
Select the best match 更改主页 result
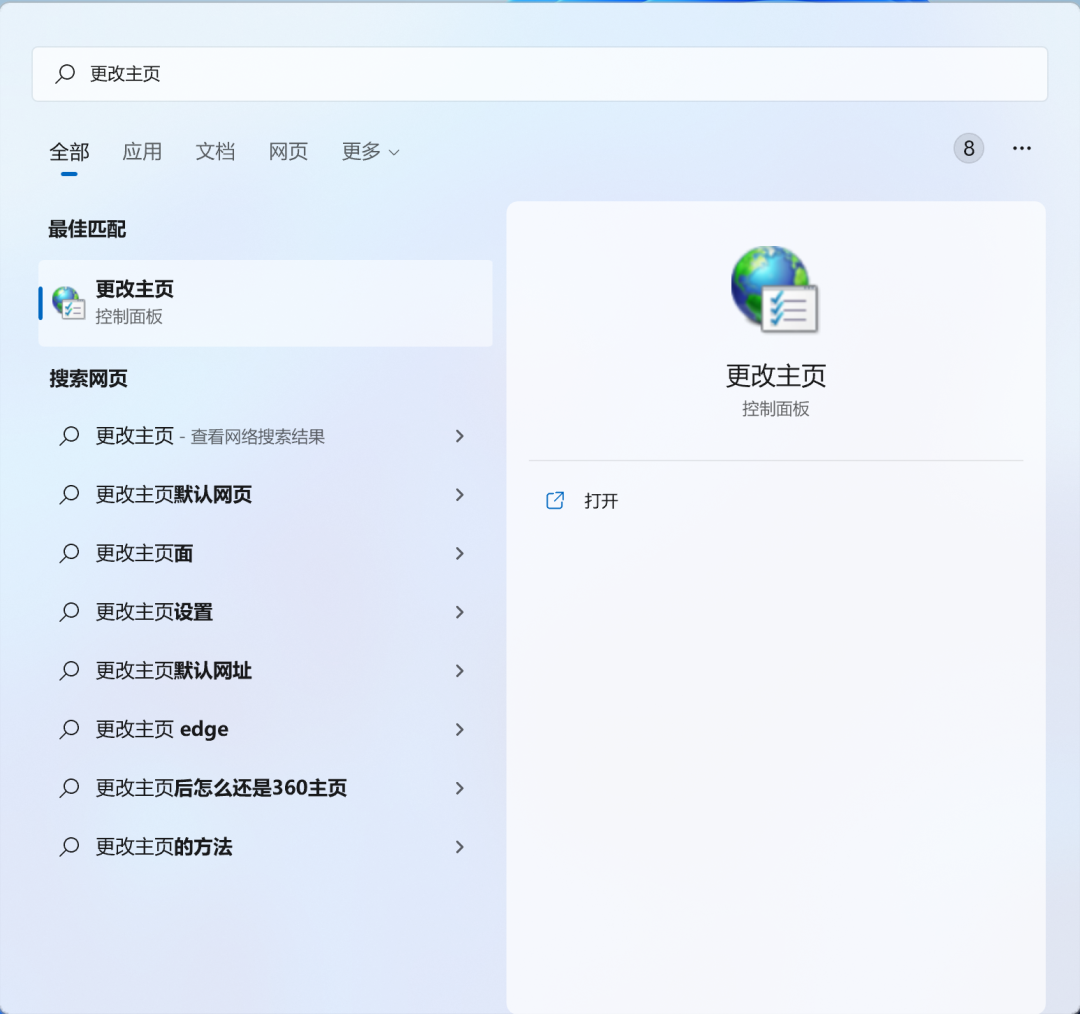[265, 302]
